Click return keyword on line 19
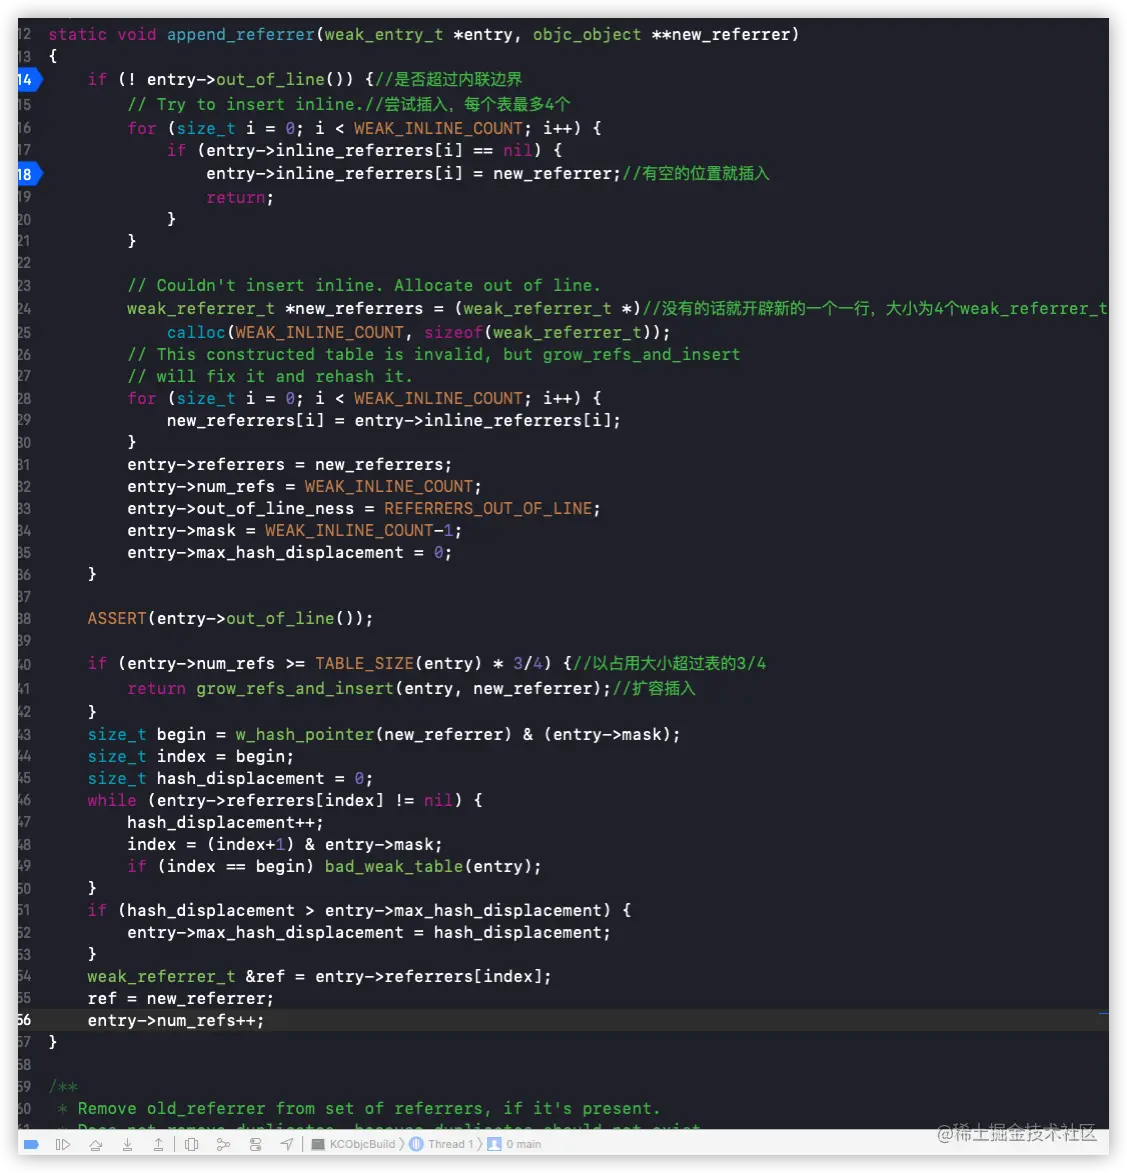The image size is (1127, 1173). (236, 197)
